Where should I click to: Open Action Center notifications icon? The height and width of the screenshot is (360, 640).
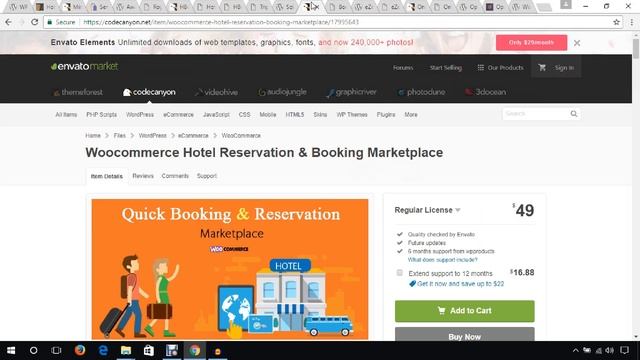[x=624, y=351]
